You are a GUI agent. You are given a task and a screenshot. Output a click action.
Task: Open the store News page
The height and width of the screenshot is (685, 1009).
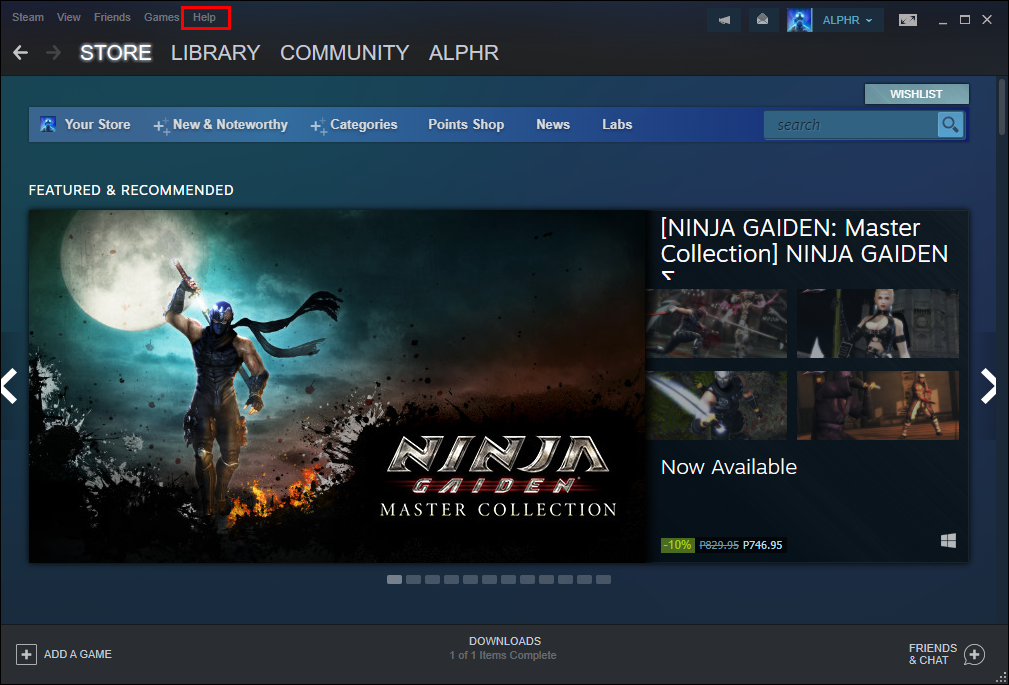(x=553, y=124)
